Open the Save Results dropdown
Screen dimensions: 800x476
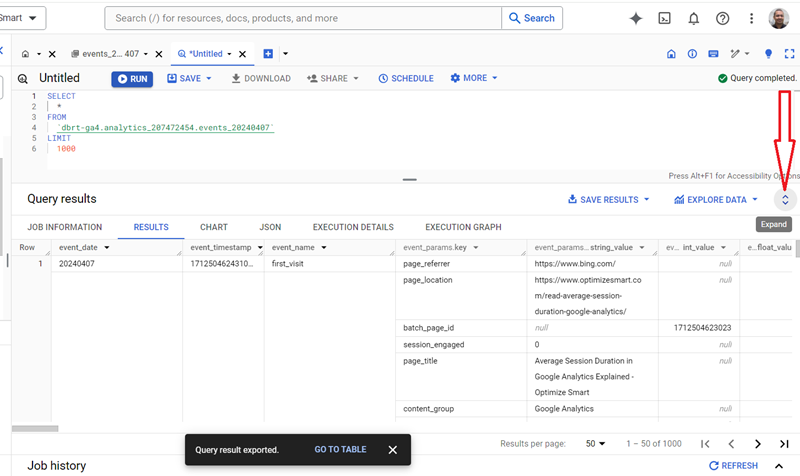coord(608,200)
